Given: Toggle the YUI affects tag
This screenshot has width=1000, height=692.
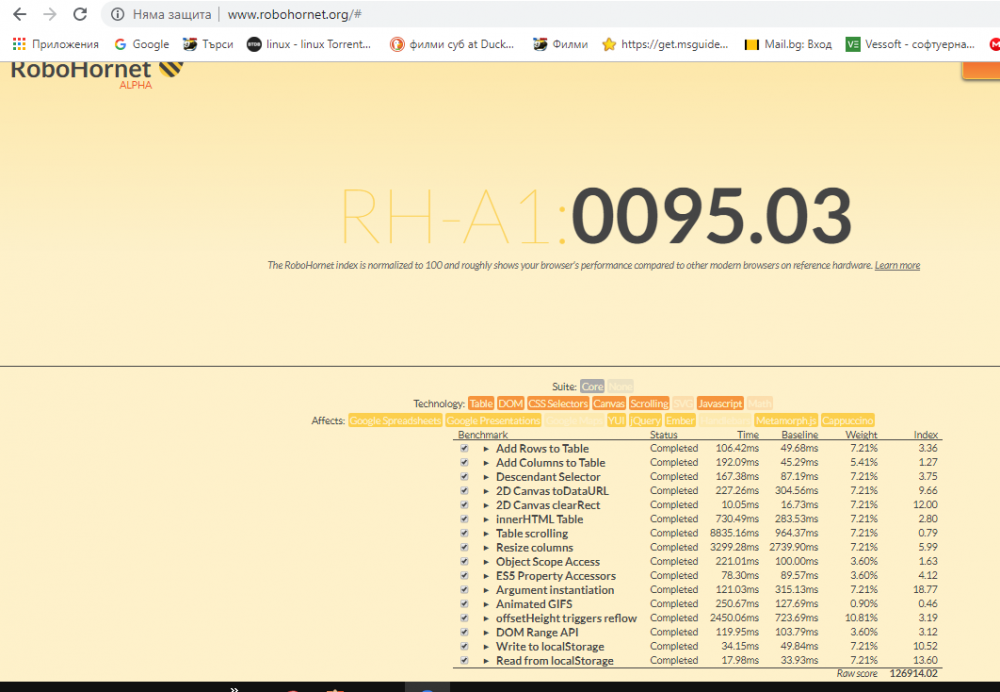Looking at the screenshot, I should tap(616, 421).
